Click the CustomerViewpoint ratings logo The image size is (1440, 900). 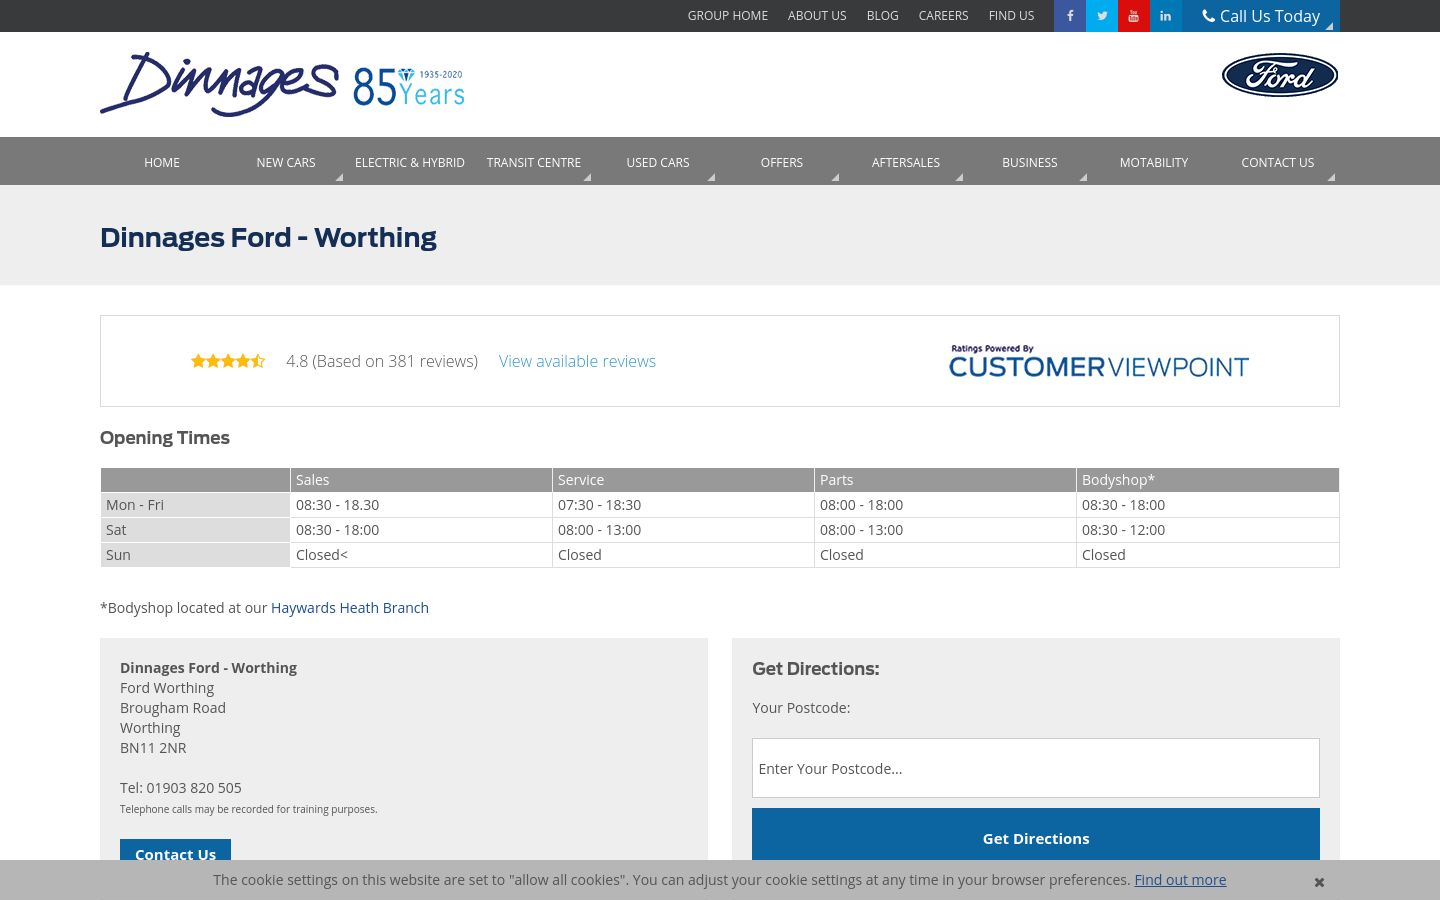tap(1098, 362)
